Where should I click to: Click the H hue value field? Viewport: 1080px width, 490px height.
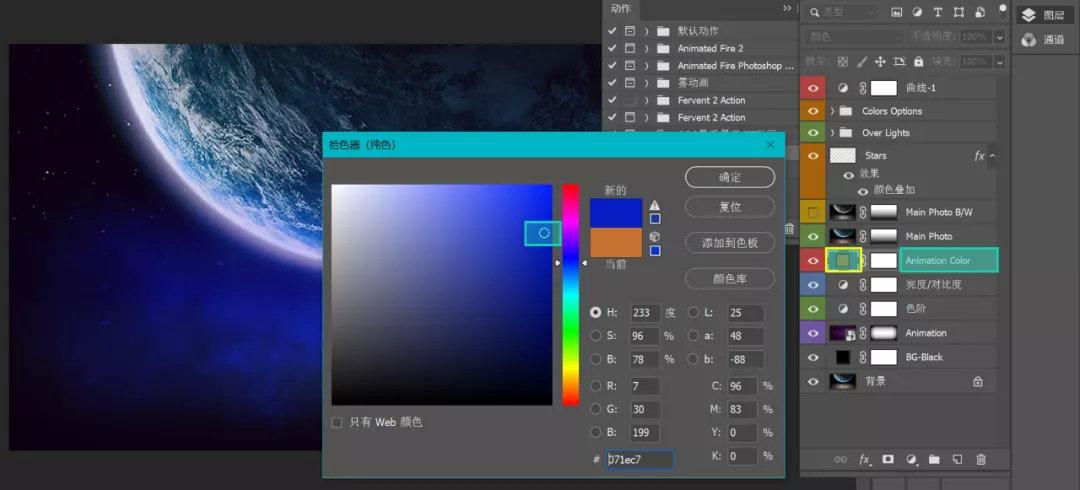point(646,313)
